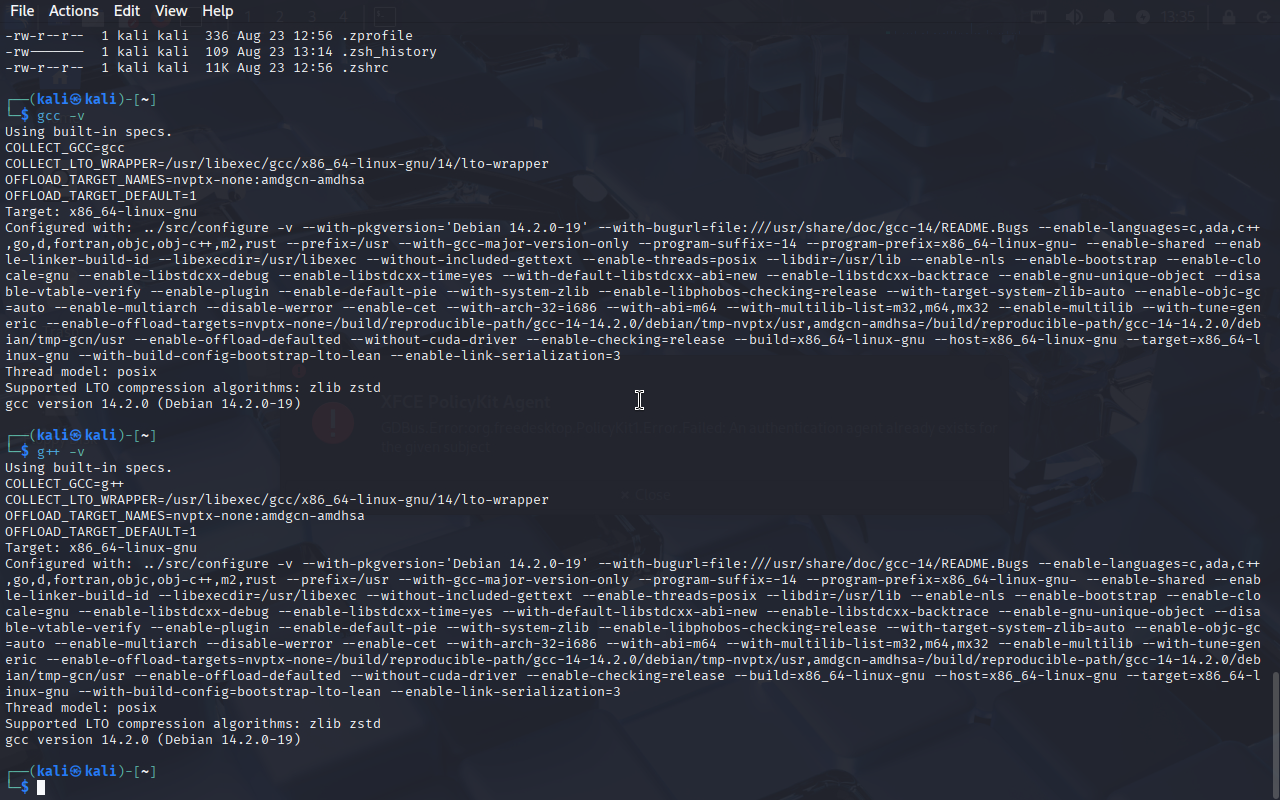Click the faint terminal launcher icon in panel
Image resolution: width=1280 pixels, height=800 pixels.
[385, 17]
